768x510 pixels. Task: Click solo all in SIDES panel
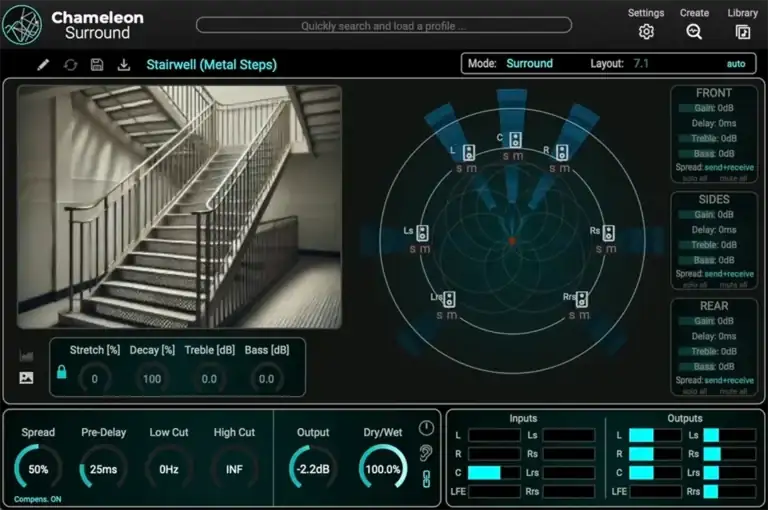pyautogui.click(x=695, y=285)
